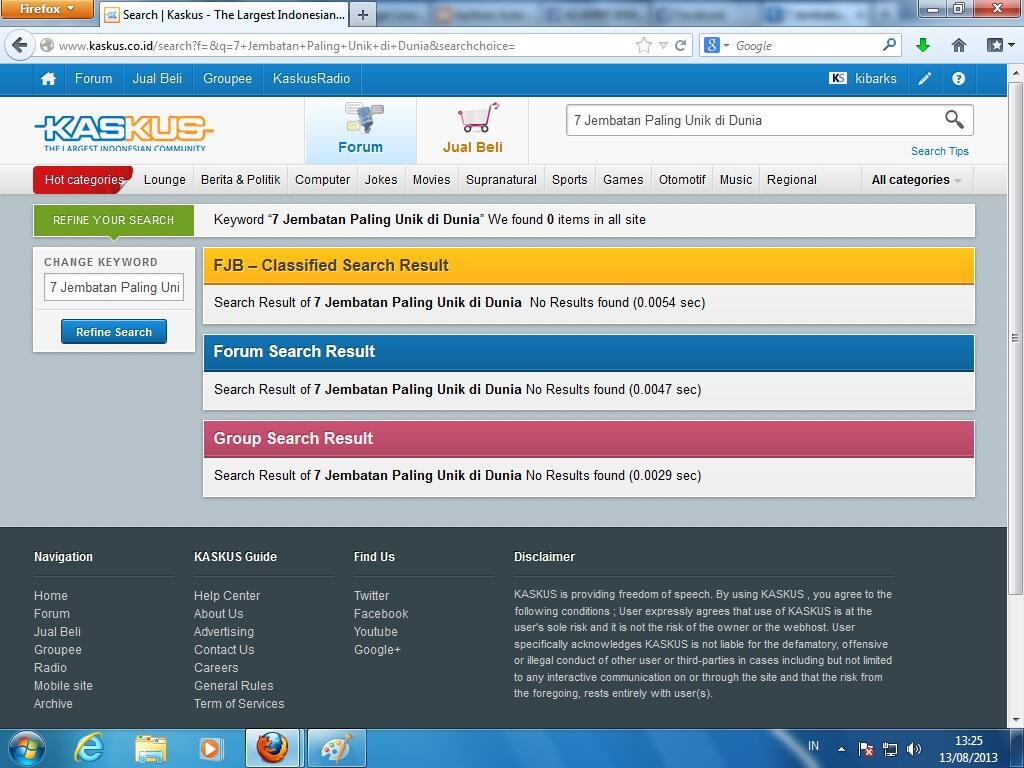This screenshot has width=1024, height=768.
Task: Select the Otomotif category
Action: (x=682, y=180)
